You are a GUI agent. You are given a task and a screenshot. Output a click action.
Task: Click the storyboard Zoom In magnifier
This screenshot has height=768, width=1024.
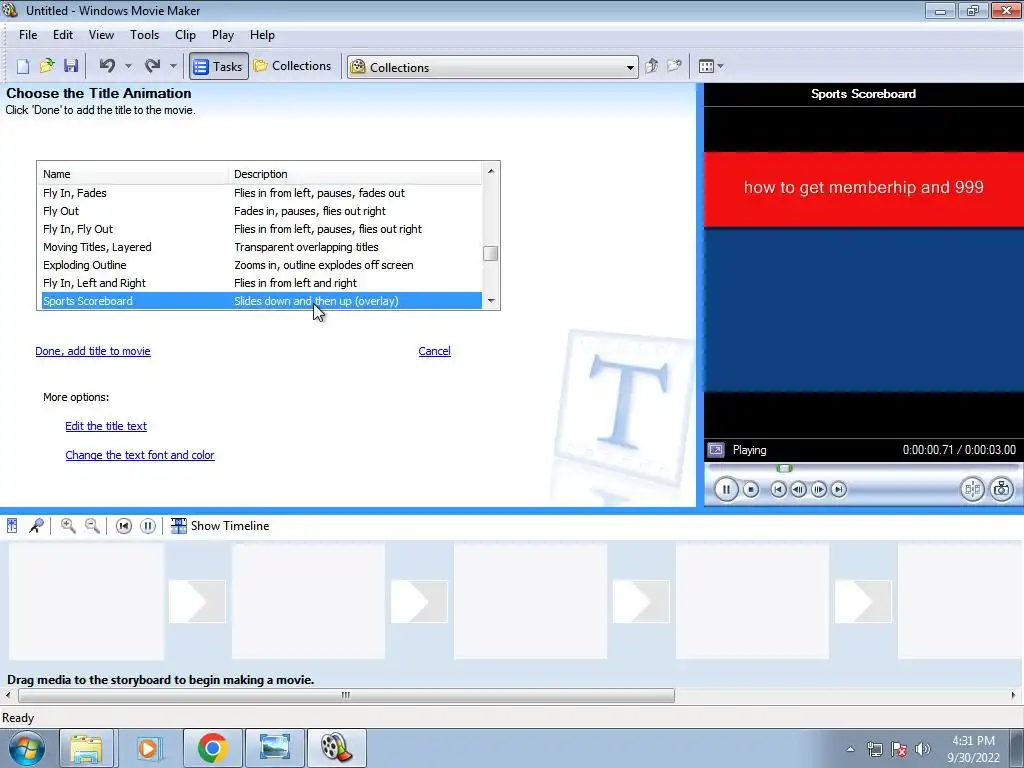[68, 526]
